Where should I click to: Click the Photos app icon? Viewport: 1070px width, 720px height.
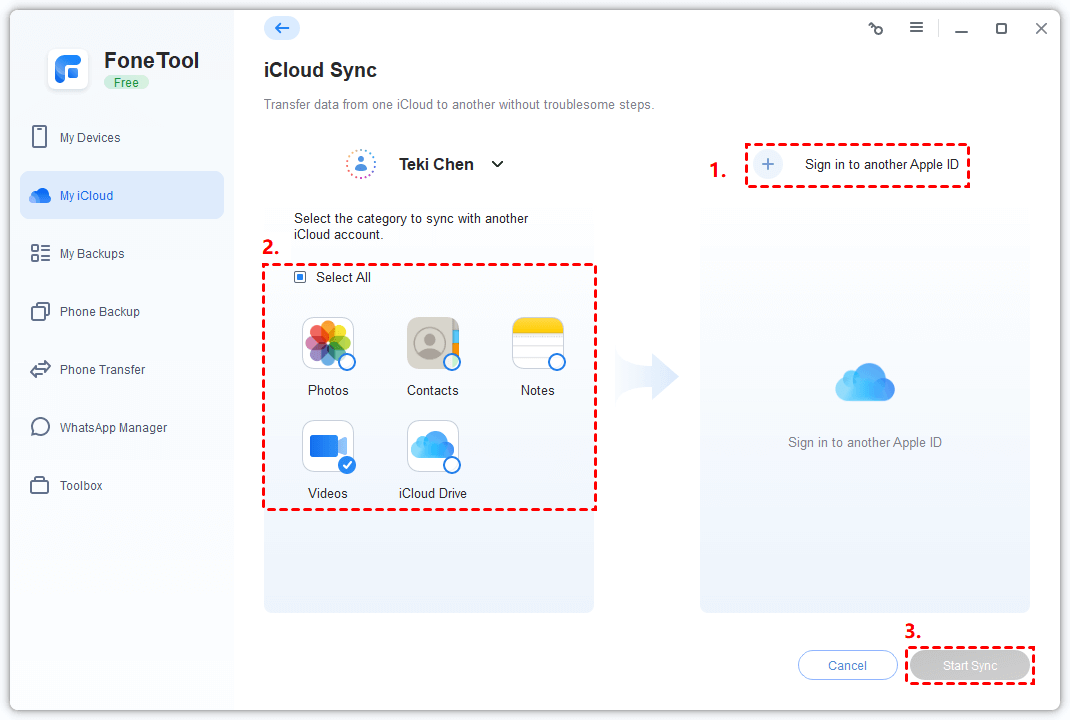(x=328, y=343)
